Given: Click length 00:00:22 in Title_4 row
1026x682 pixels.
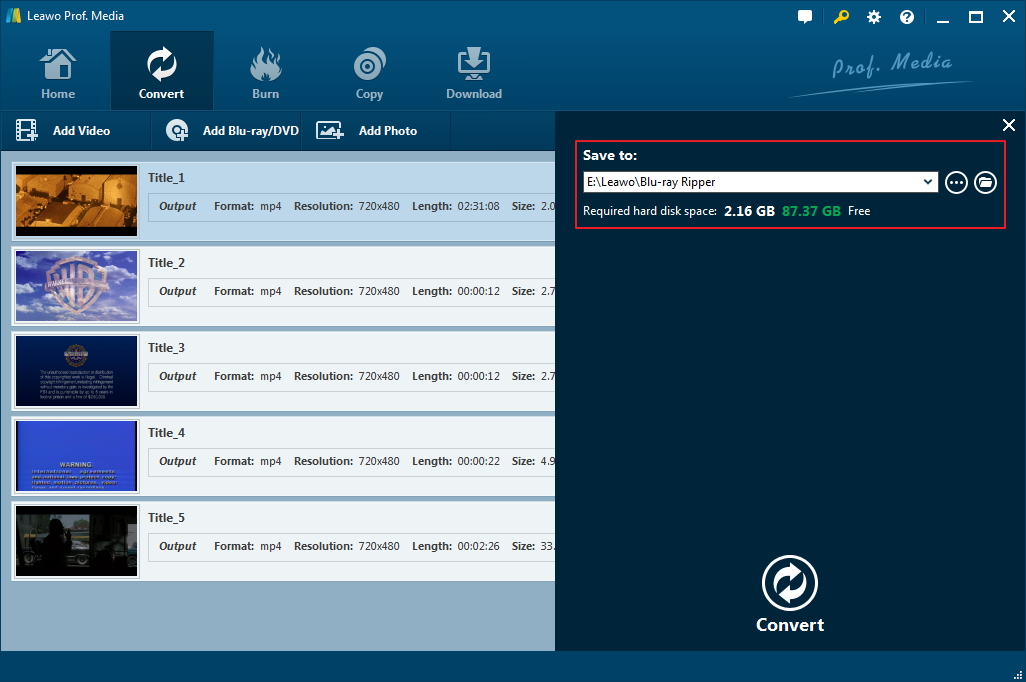Looking at the screenshot, I should click(x=478, y=461).
